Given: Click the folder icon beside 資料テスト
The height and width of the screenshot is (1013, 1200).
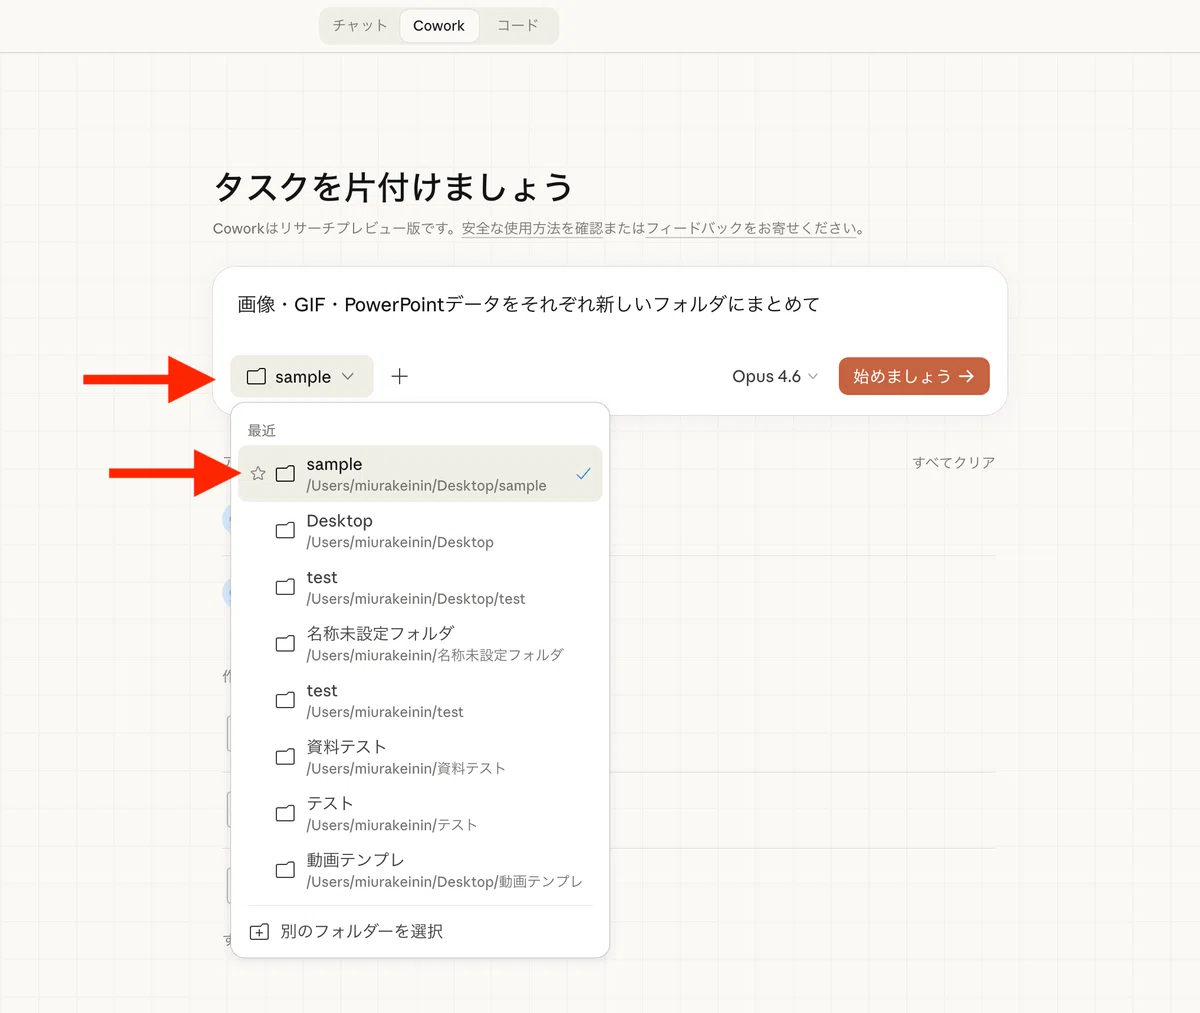Looking at the screenshot, I should point(285,757).
